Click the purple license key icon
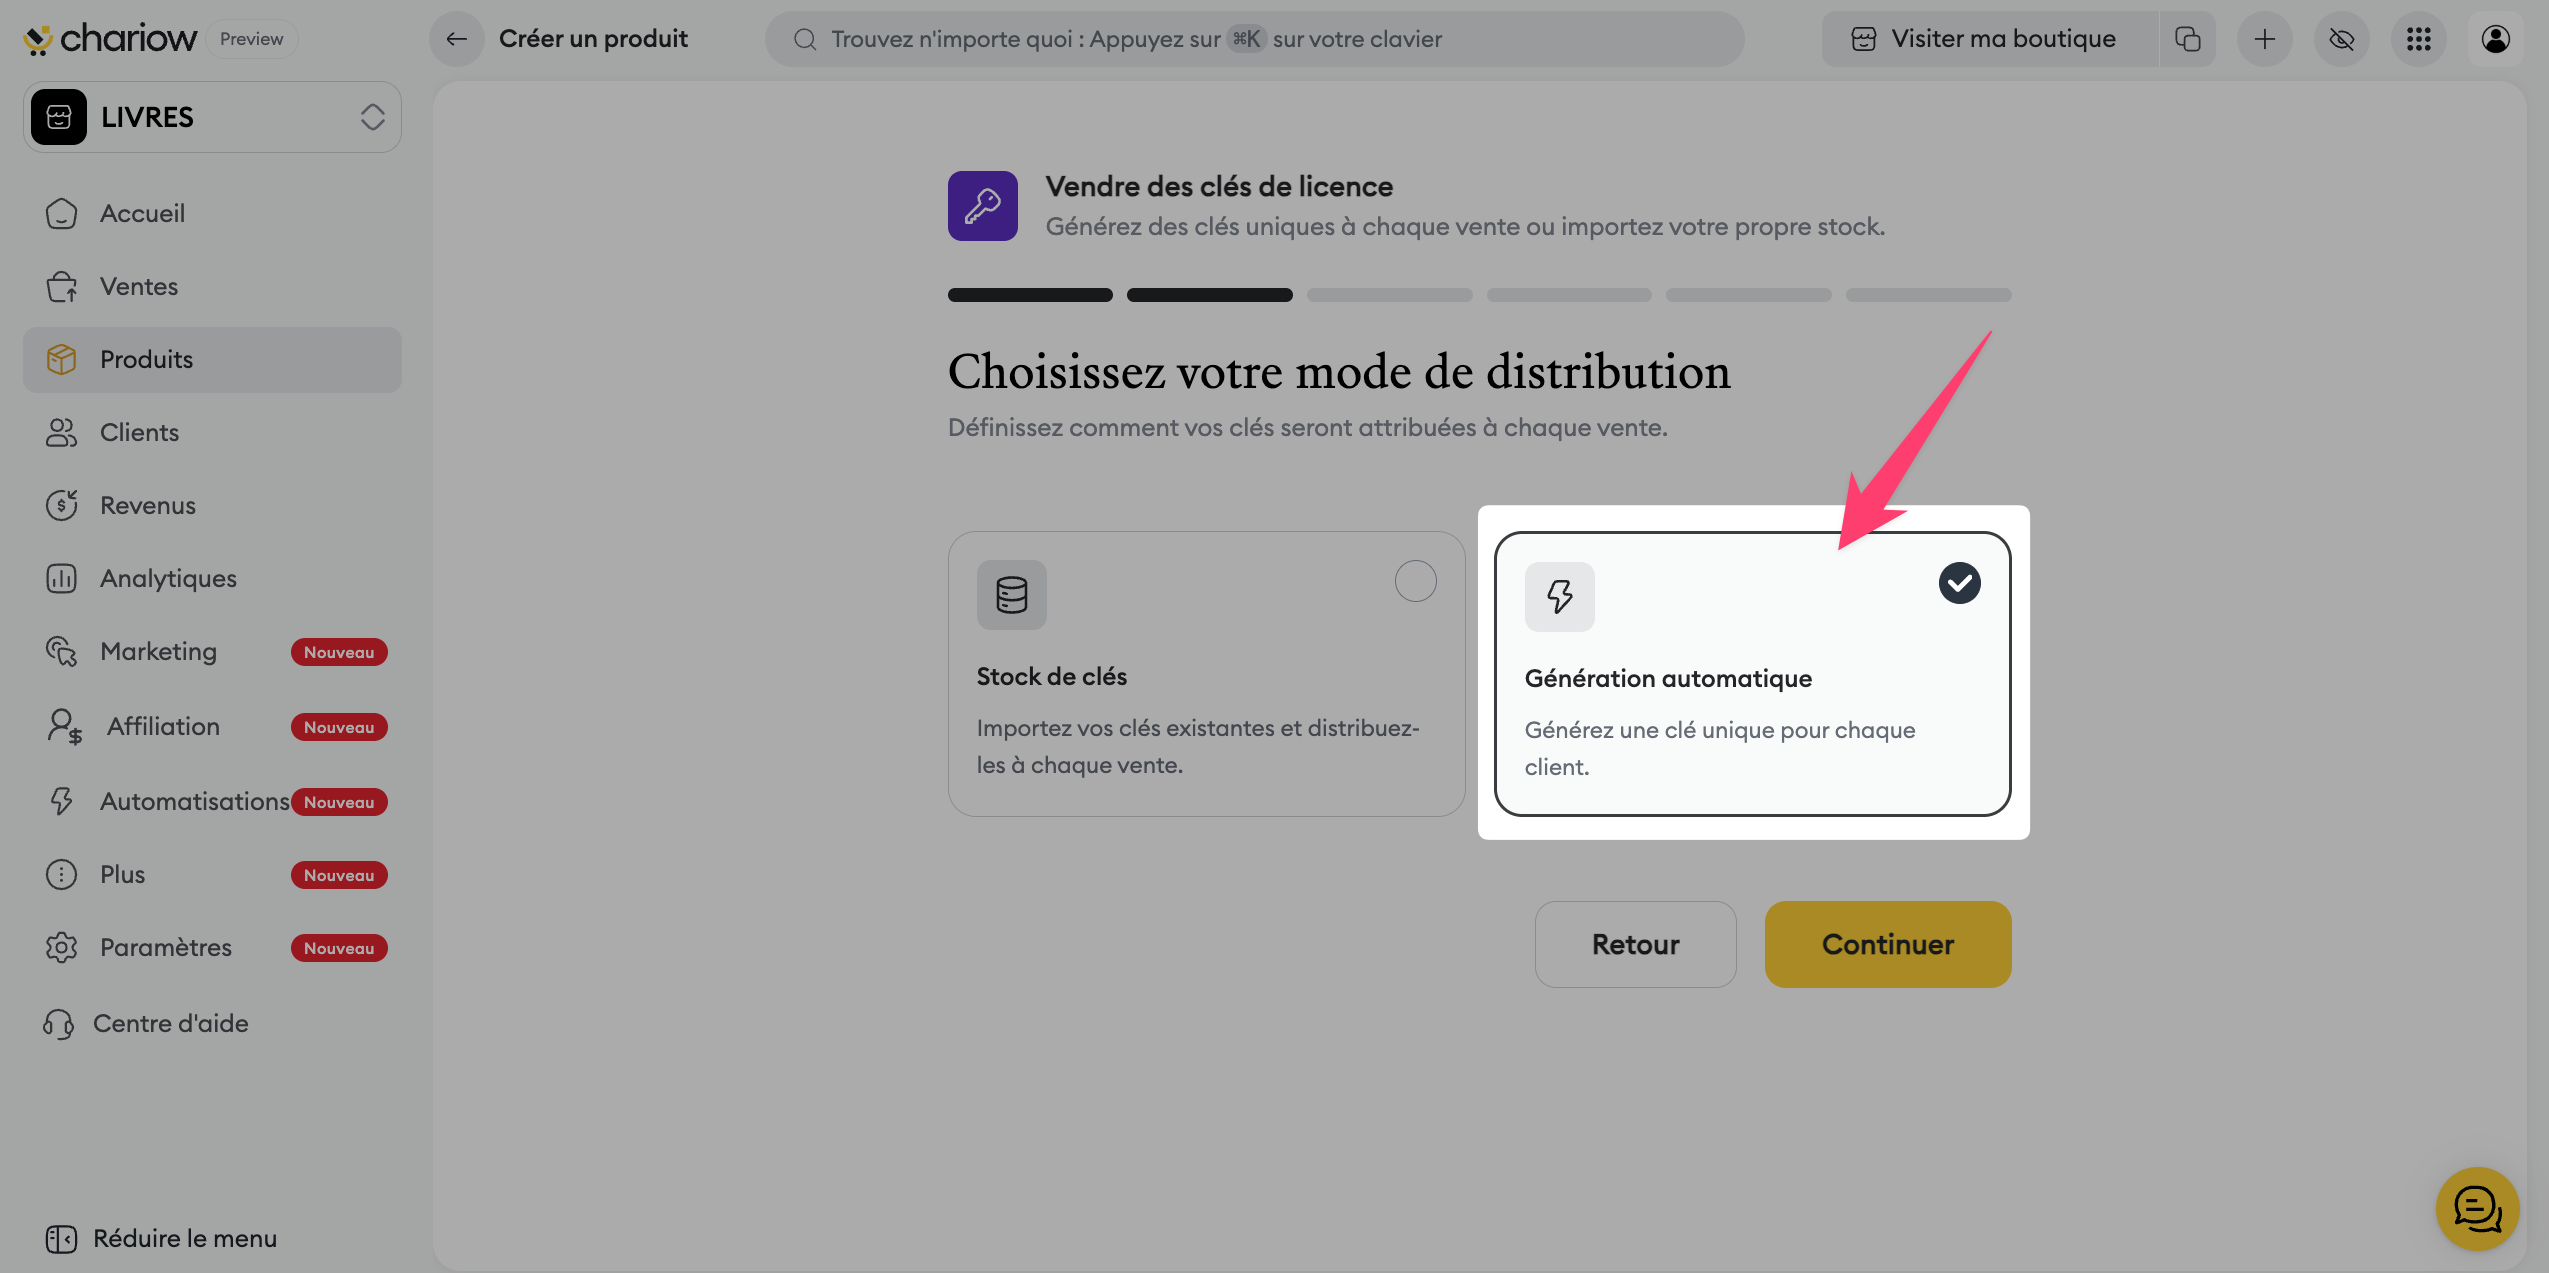The image size is (2549, 1273). (982, 206)
